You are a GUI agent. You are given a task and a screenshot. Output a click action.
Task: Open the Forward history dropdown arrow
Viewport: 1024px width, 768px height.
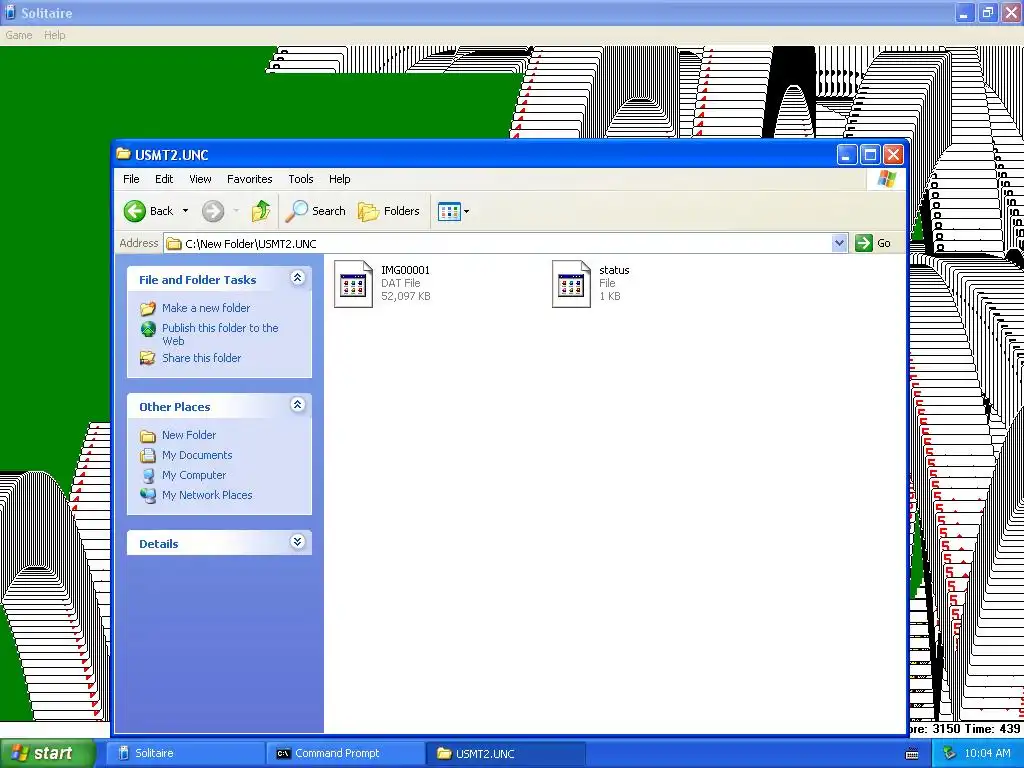[236, 211]
